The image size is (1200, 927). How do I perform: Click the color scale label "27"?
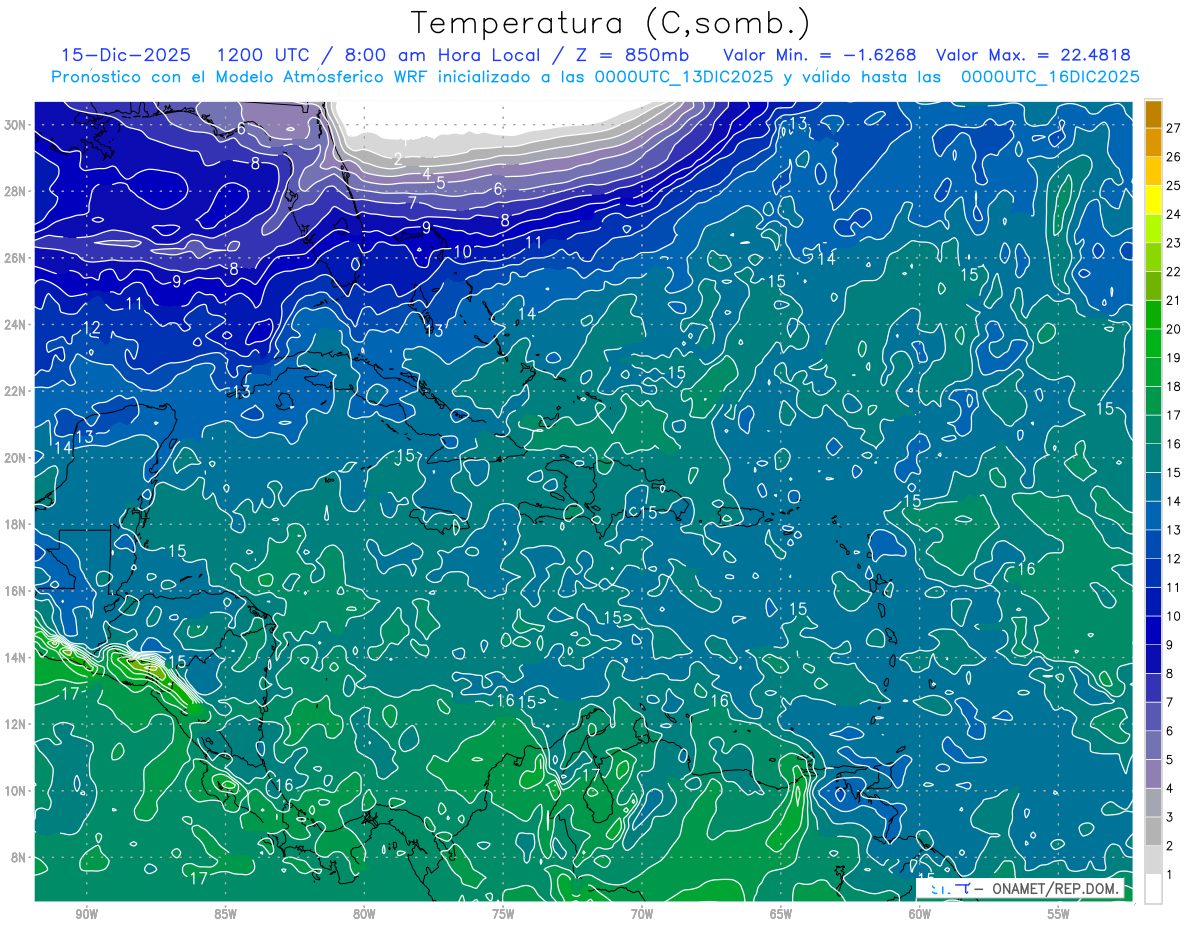tap(1173, 128)
